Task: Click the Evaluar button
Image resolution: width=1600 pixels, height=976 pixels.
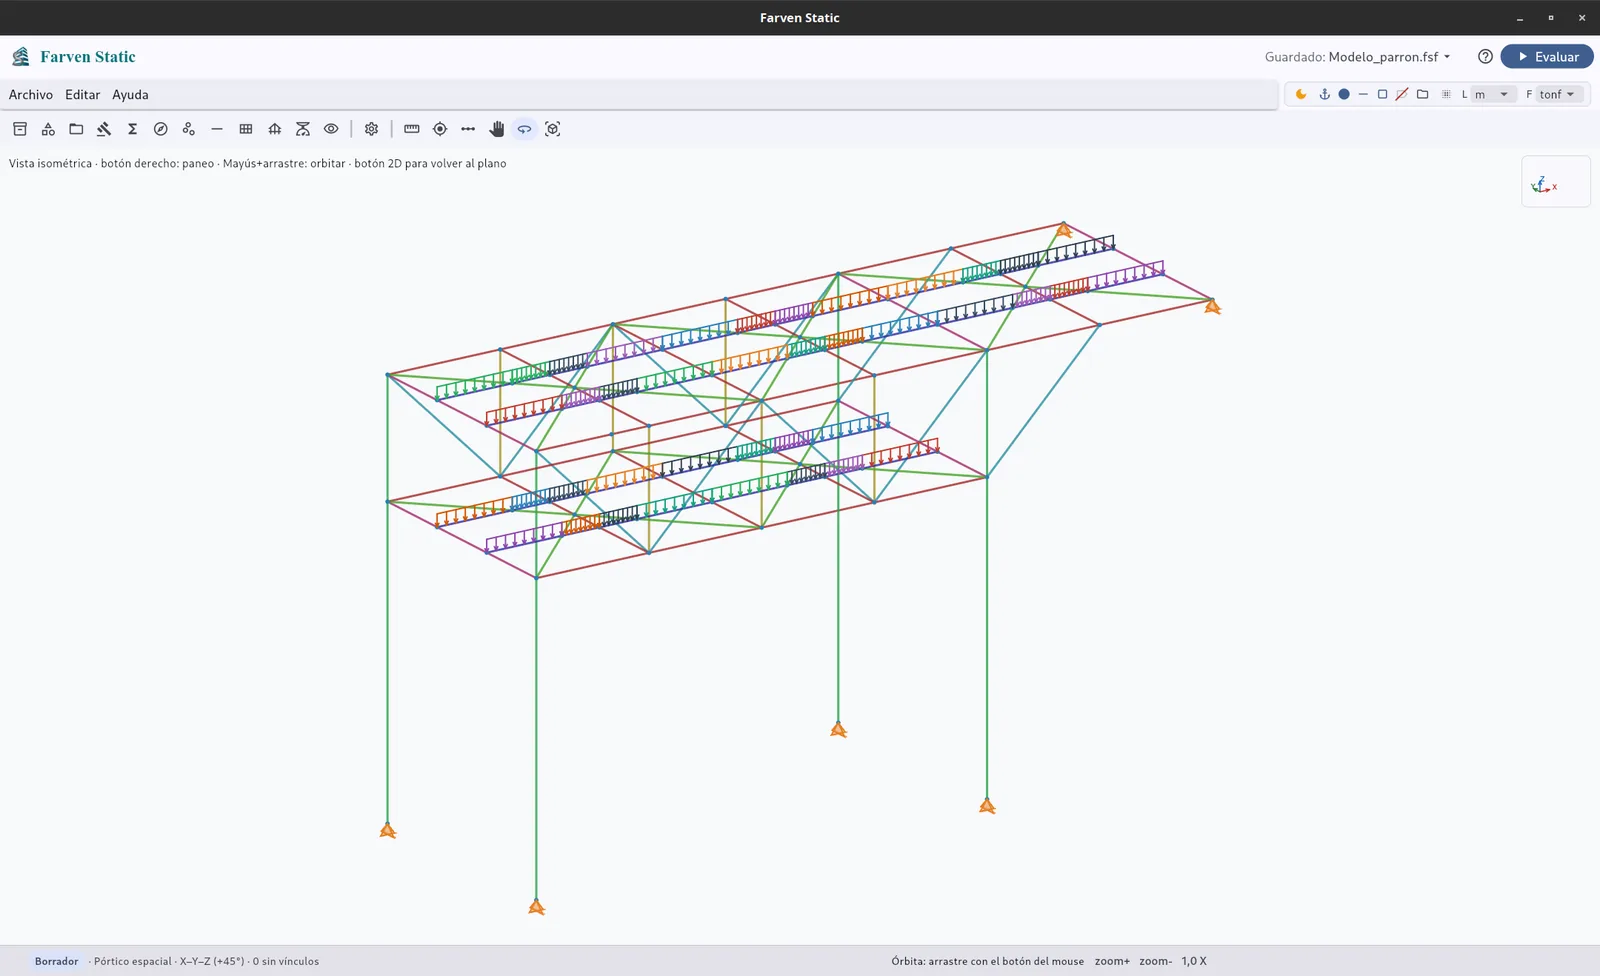Action: coord(1547,57)
